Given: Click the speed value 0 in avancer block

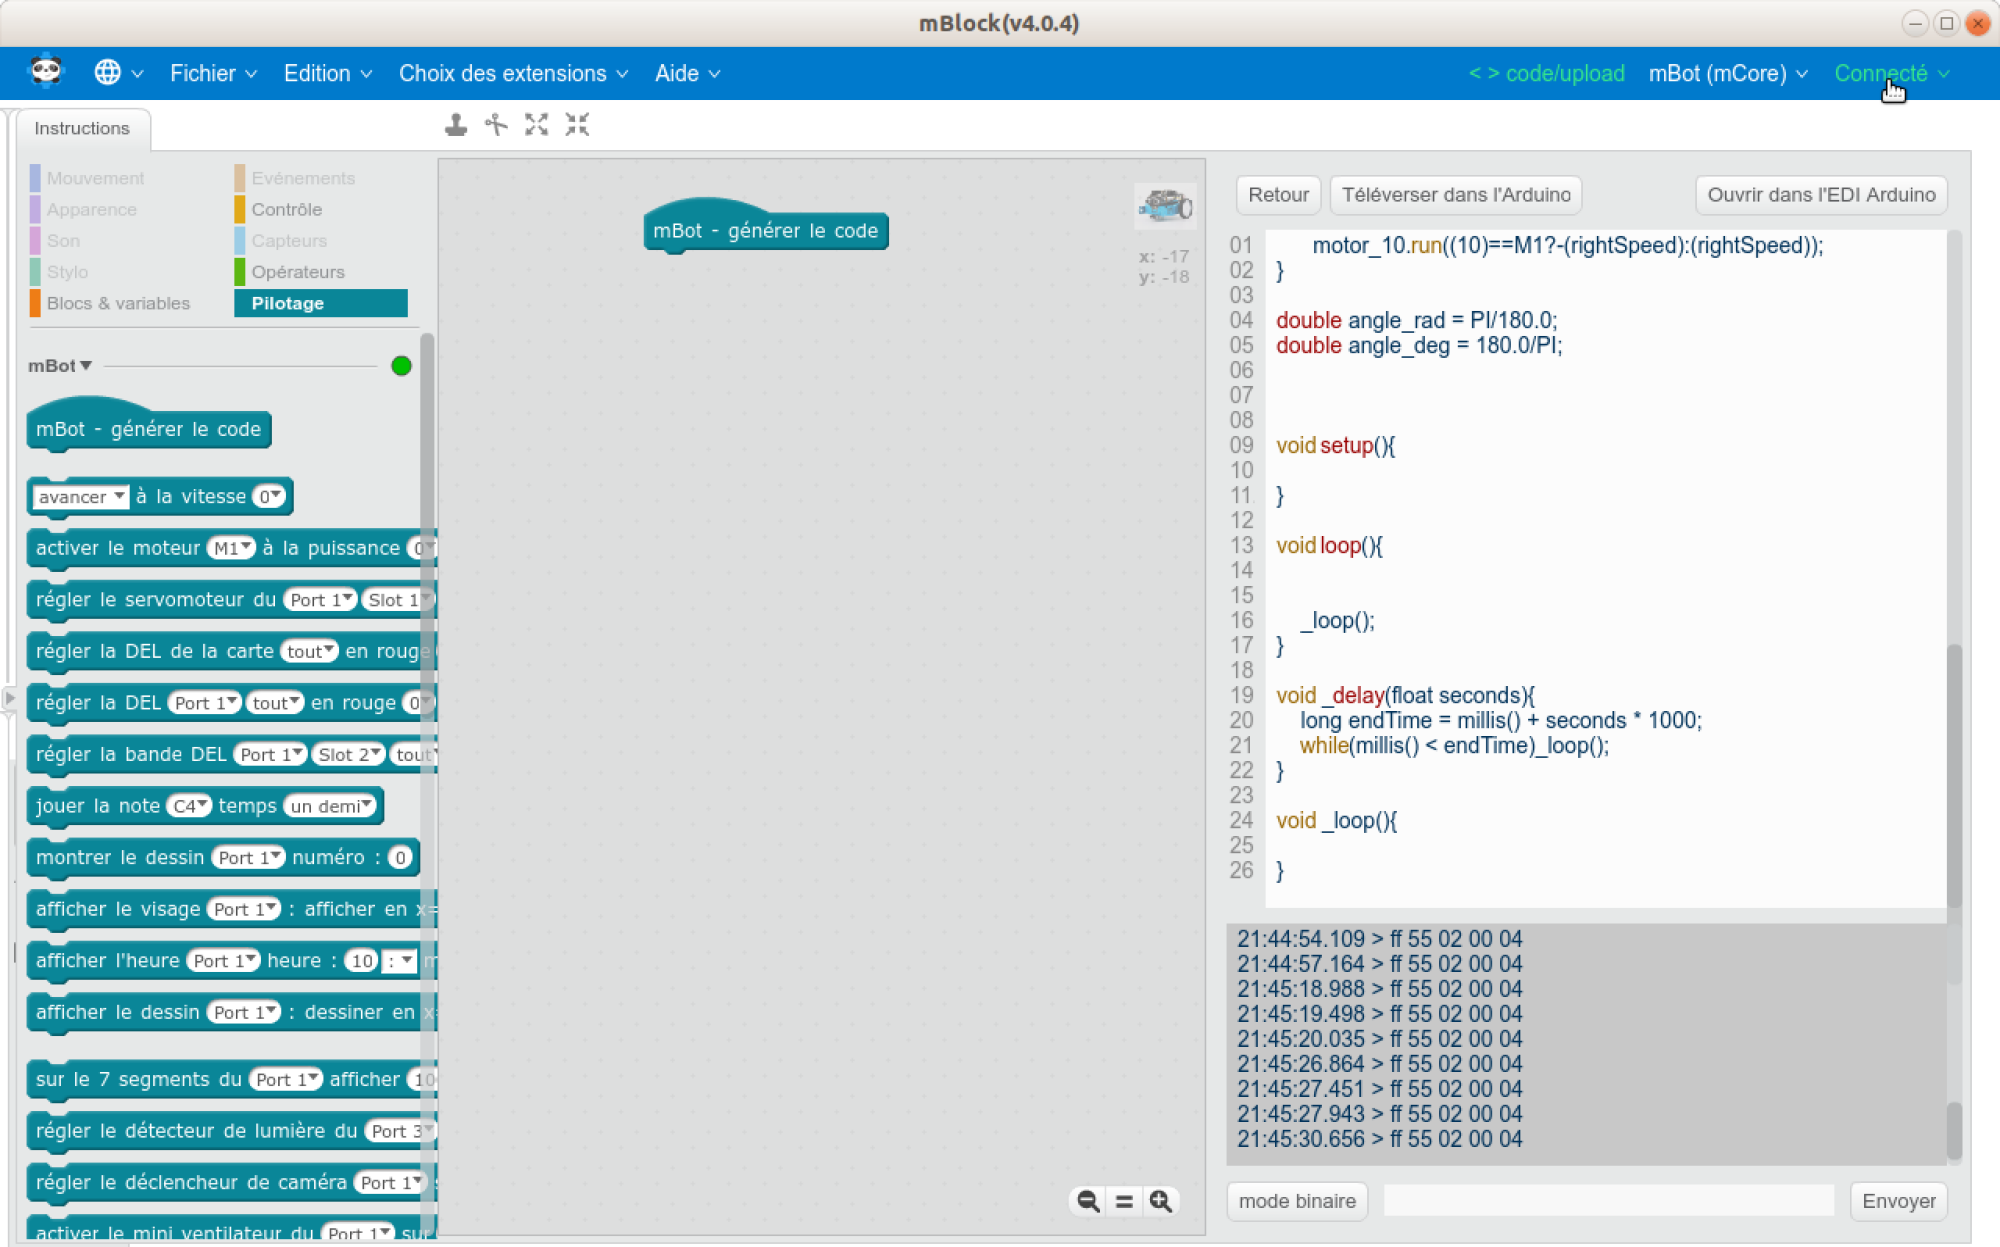Looking at the screenshot, I should (x=268, y=497).
